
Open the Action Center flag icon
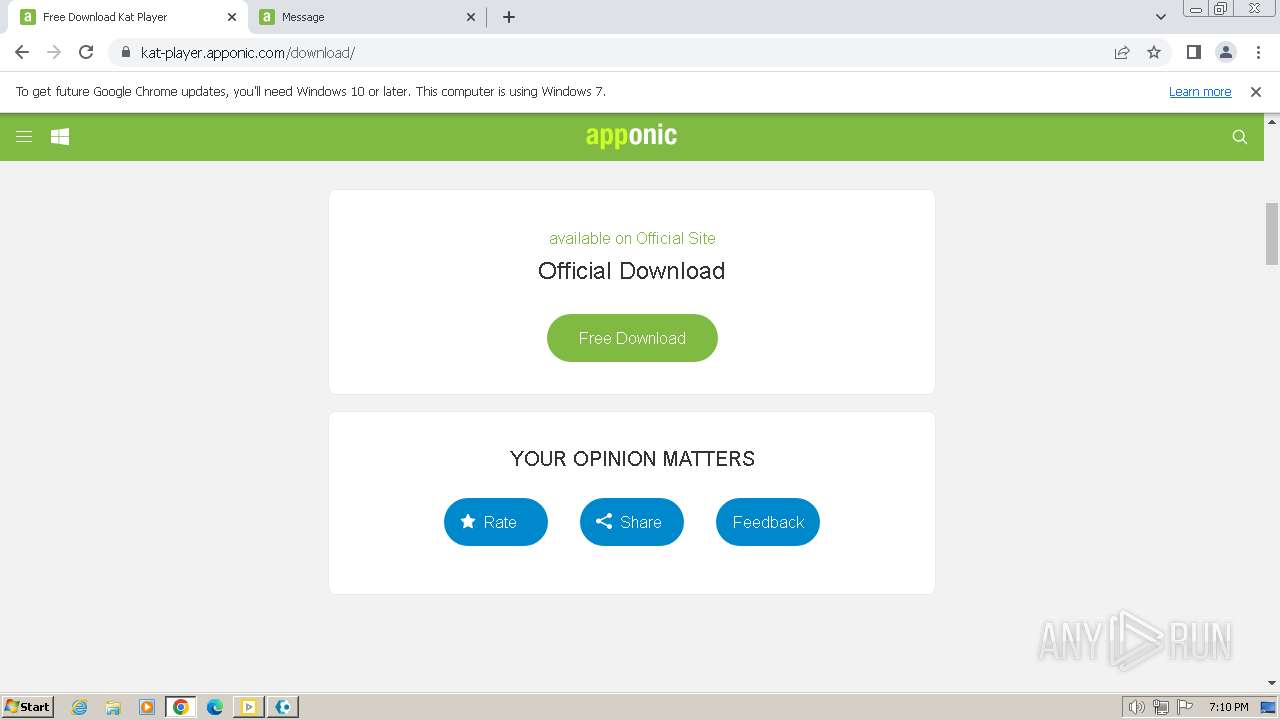click(x=1185, y=707)
